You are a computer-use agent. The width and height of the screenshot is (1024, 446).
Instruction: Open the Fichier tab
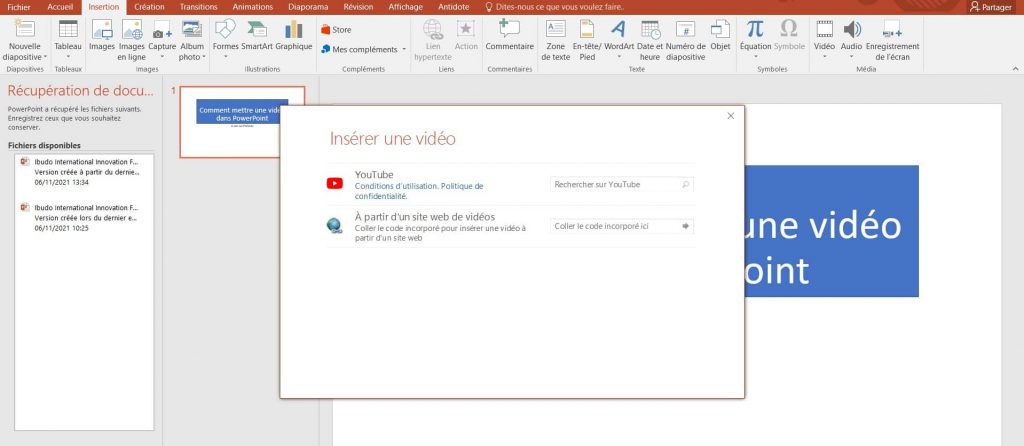tap(19, 7)
